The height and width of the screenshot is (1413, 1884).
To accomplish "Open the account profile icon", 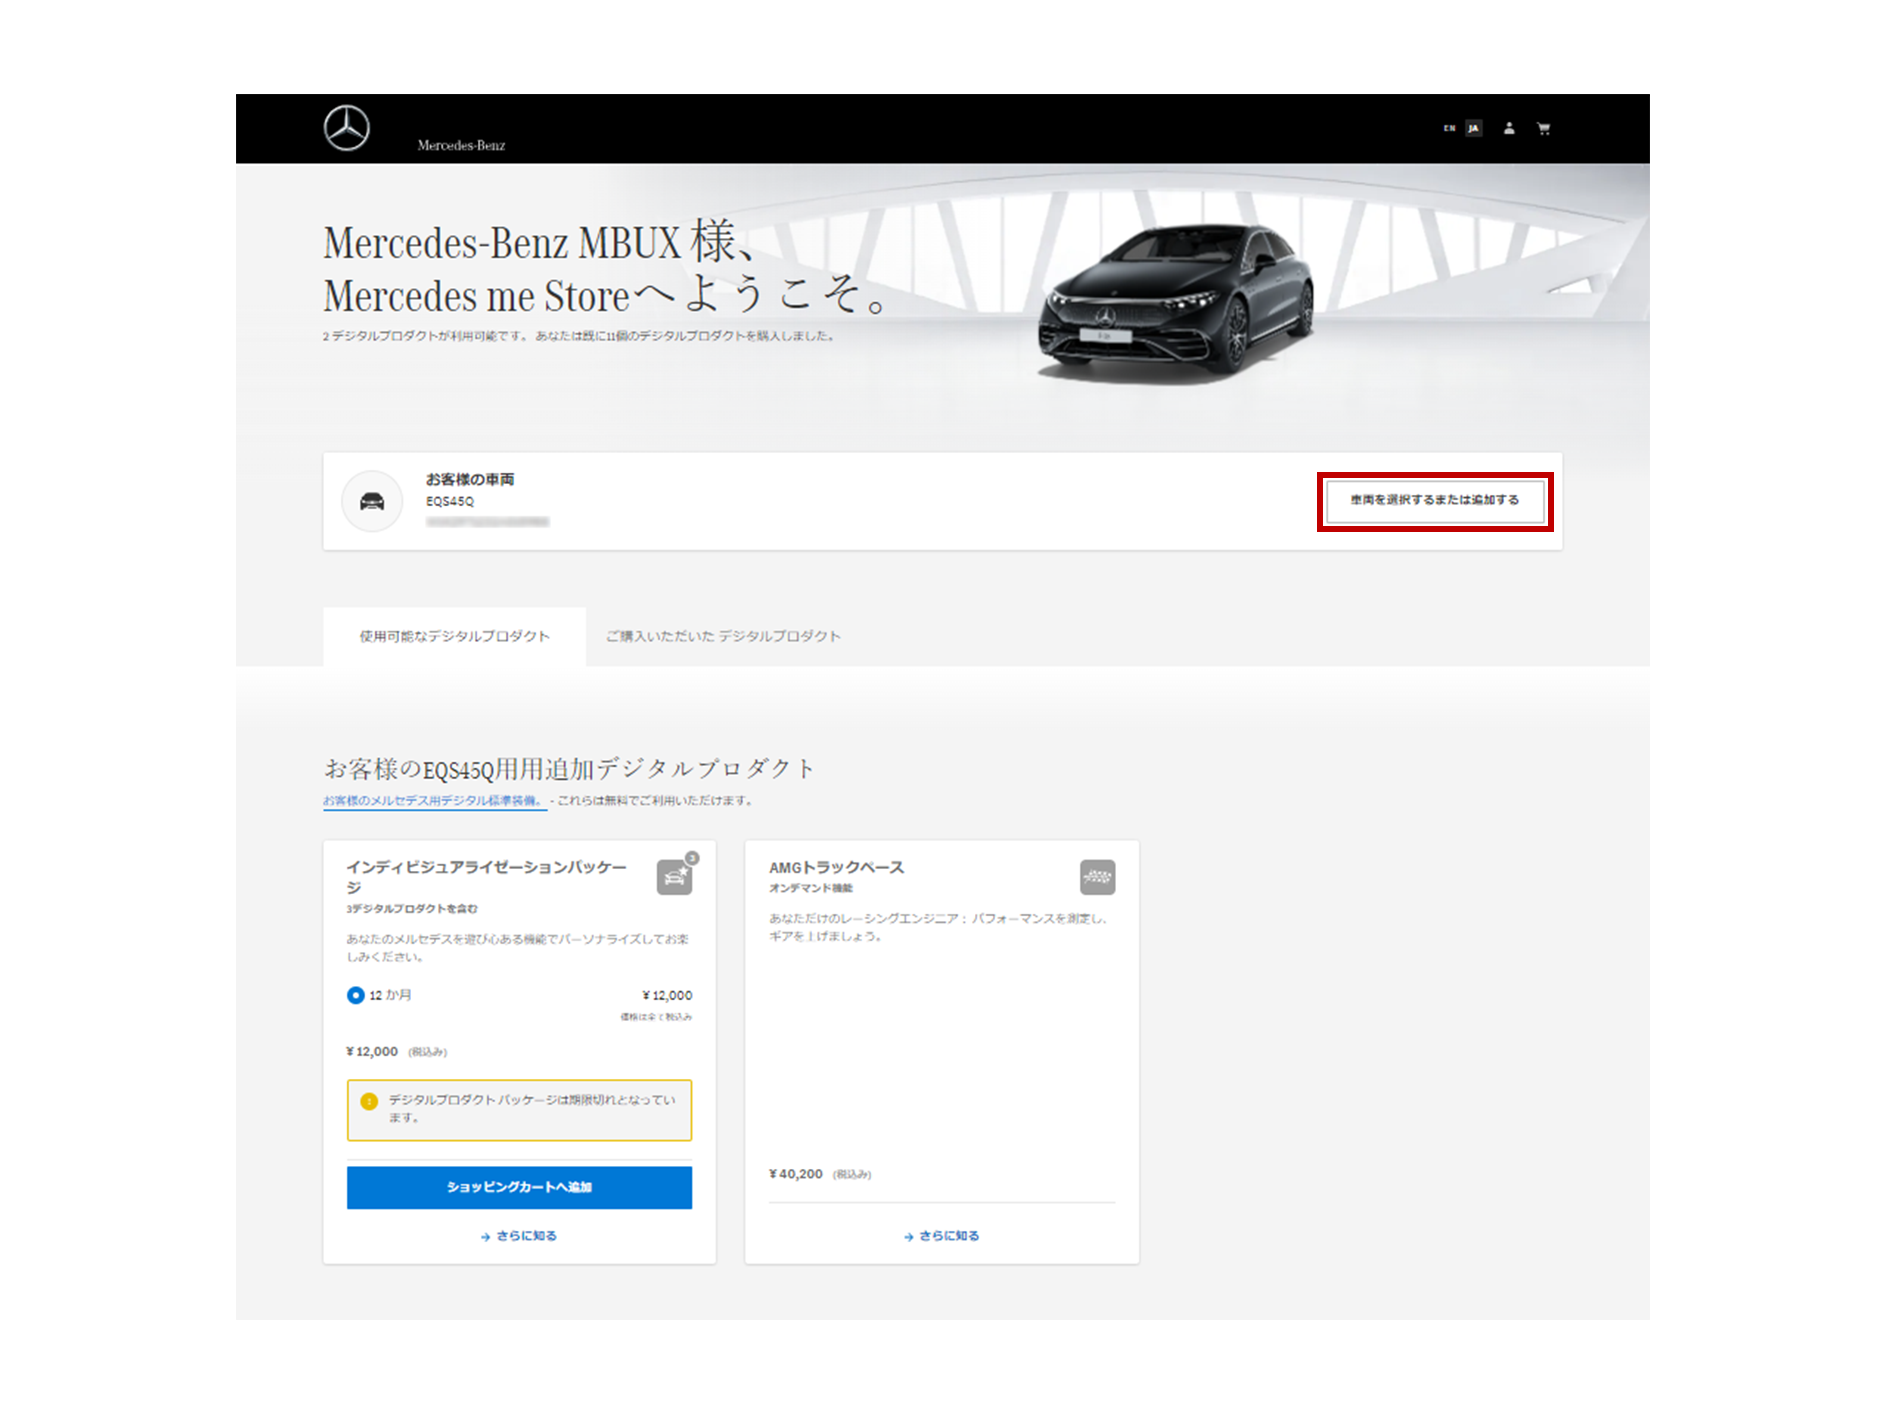I will point(1509,128).
